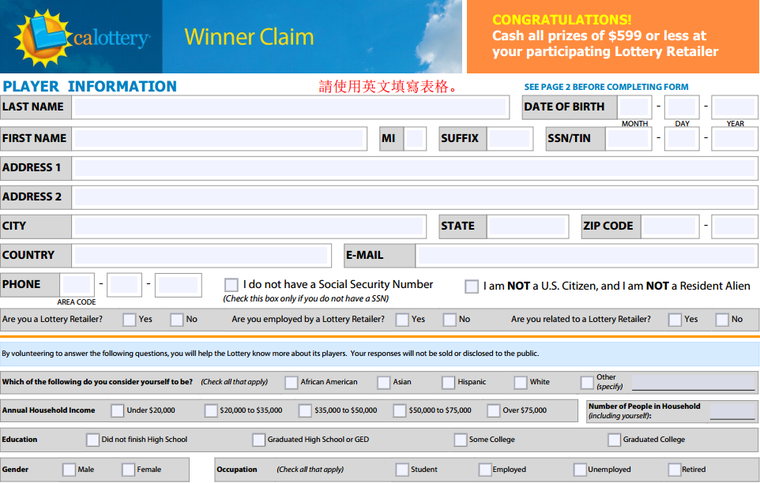Select Male gender checkbox
Image resolution: width=760 pixels, height=483 pixels.
(x=69, y=470)
